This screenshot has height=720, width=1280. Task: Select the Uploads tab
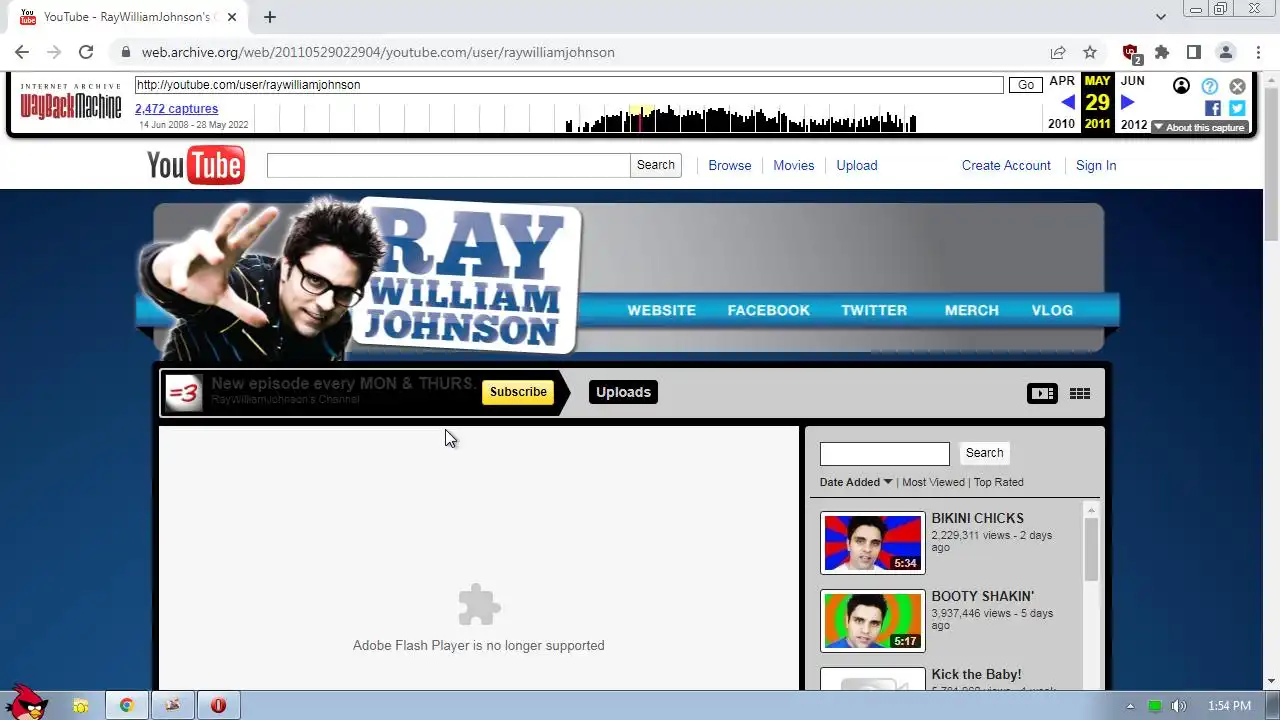pos(623,392)
